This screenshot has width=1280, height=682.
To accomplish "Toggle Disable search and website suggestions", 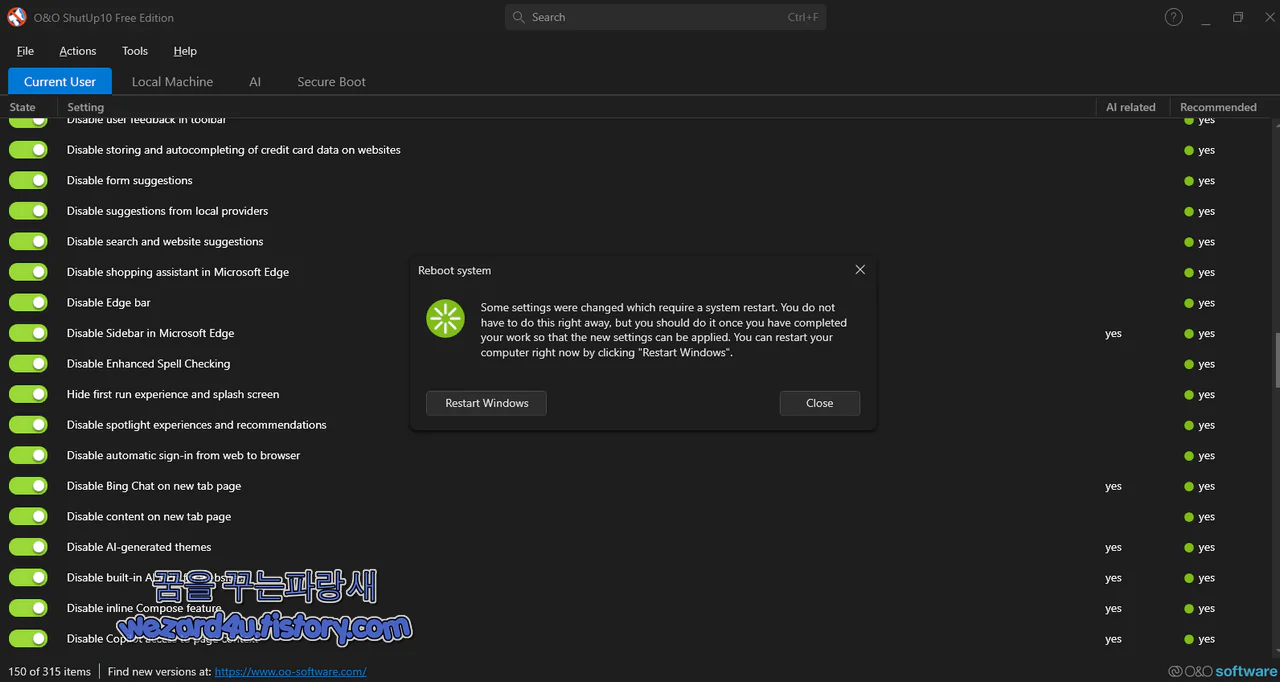I will click(x=28, y=241).
